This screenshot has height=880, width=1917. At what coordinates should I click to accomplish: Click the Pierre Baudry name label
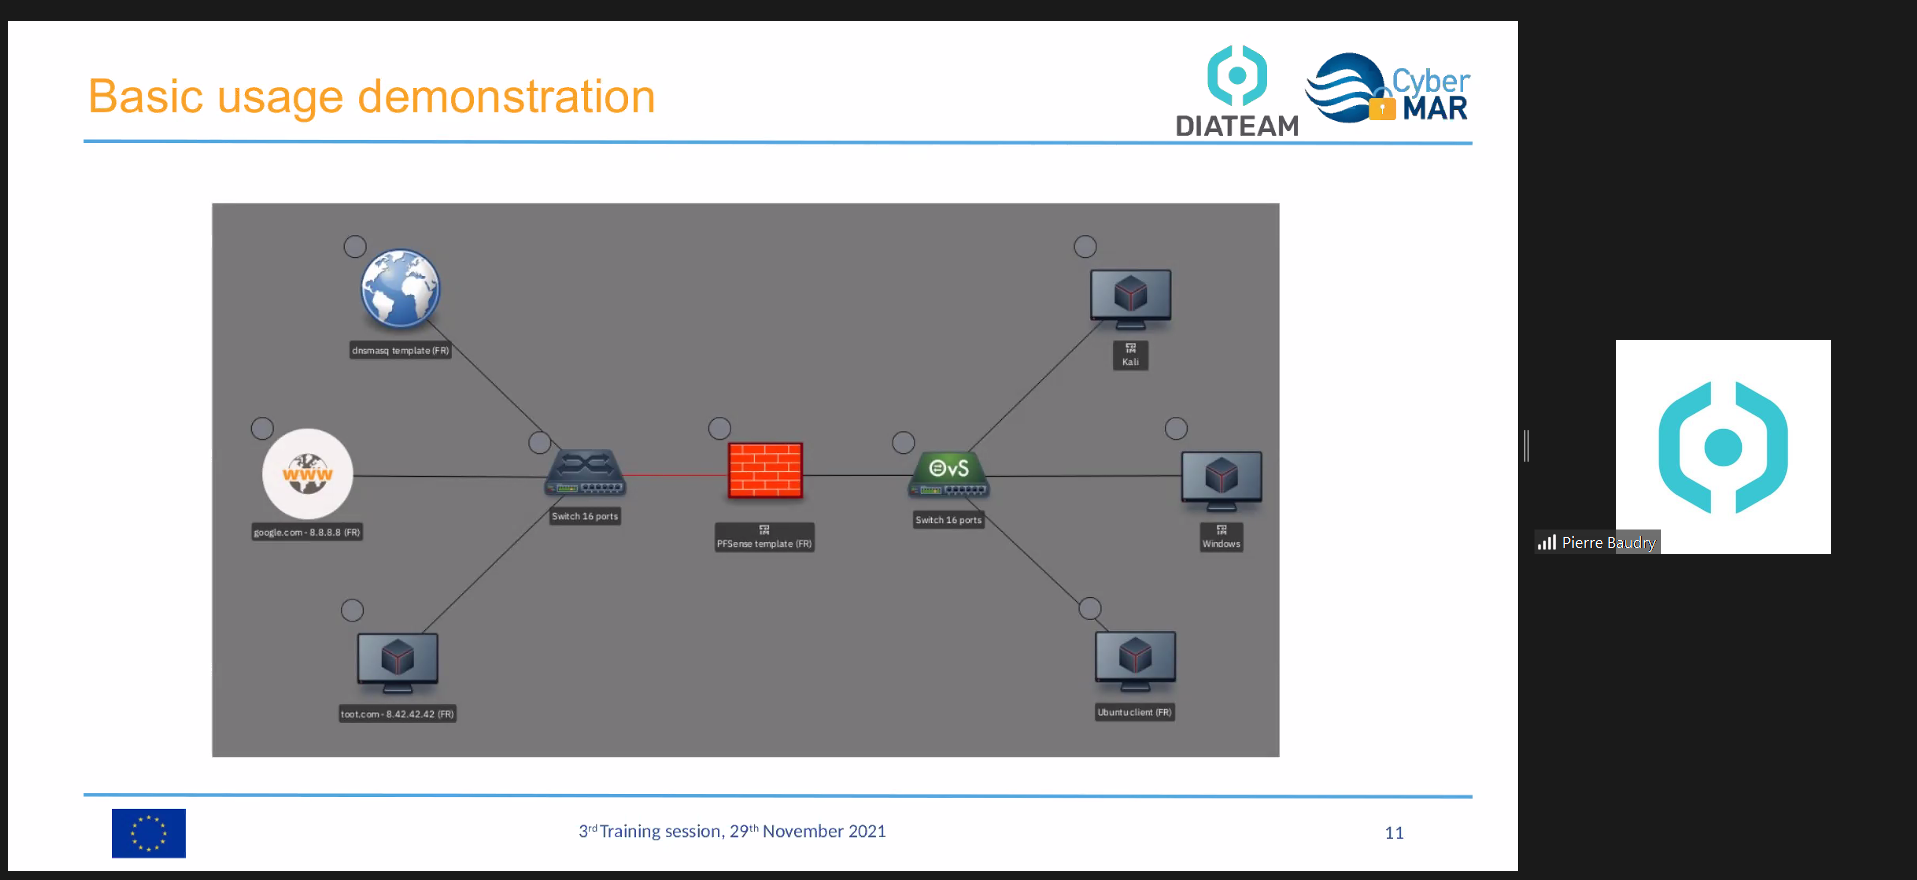tap(1608, 542)
